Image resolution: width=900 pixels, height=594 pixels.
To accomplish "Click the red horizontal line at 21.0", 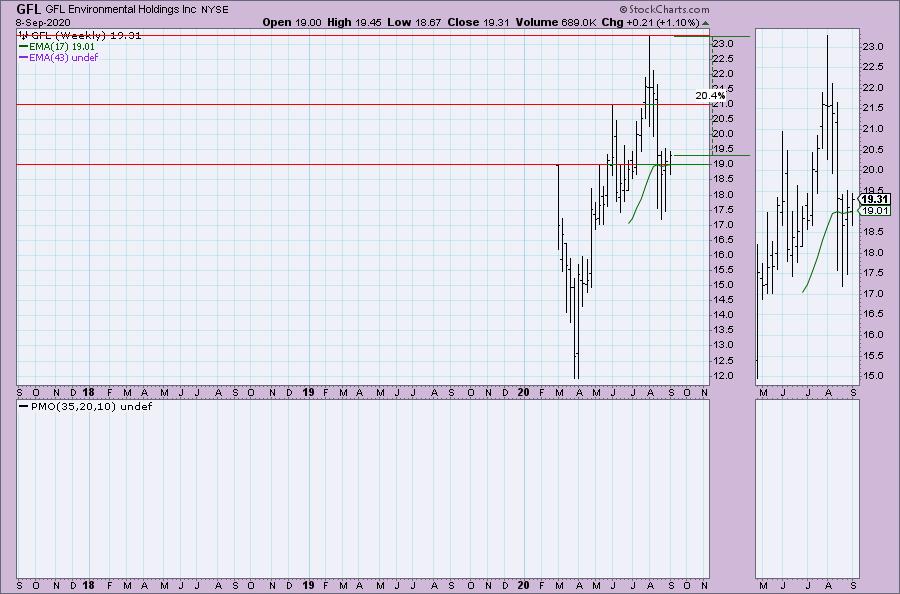I will click(363, 104).
